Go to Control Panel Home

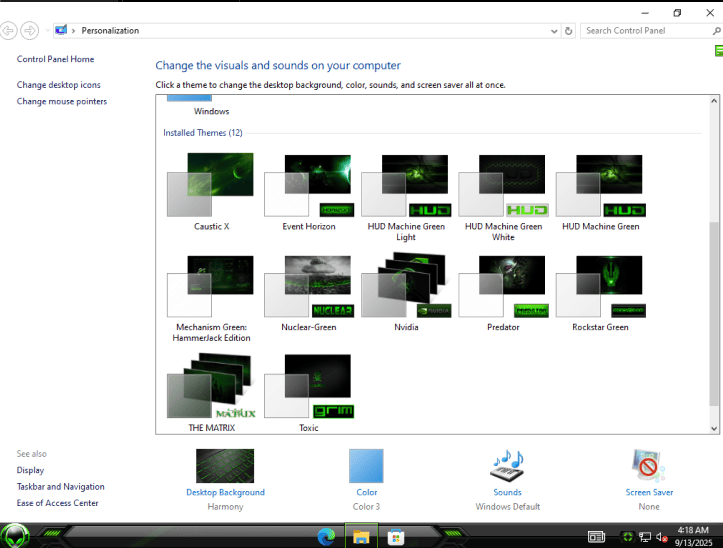pyautogui.click(x=55, y=59)
